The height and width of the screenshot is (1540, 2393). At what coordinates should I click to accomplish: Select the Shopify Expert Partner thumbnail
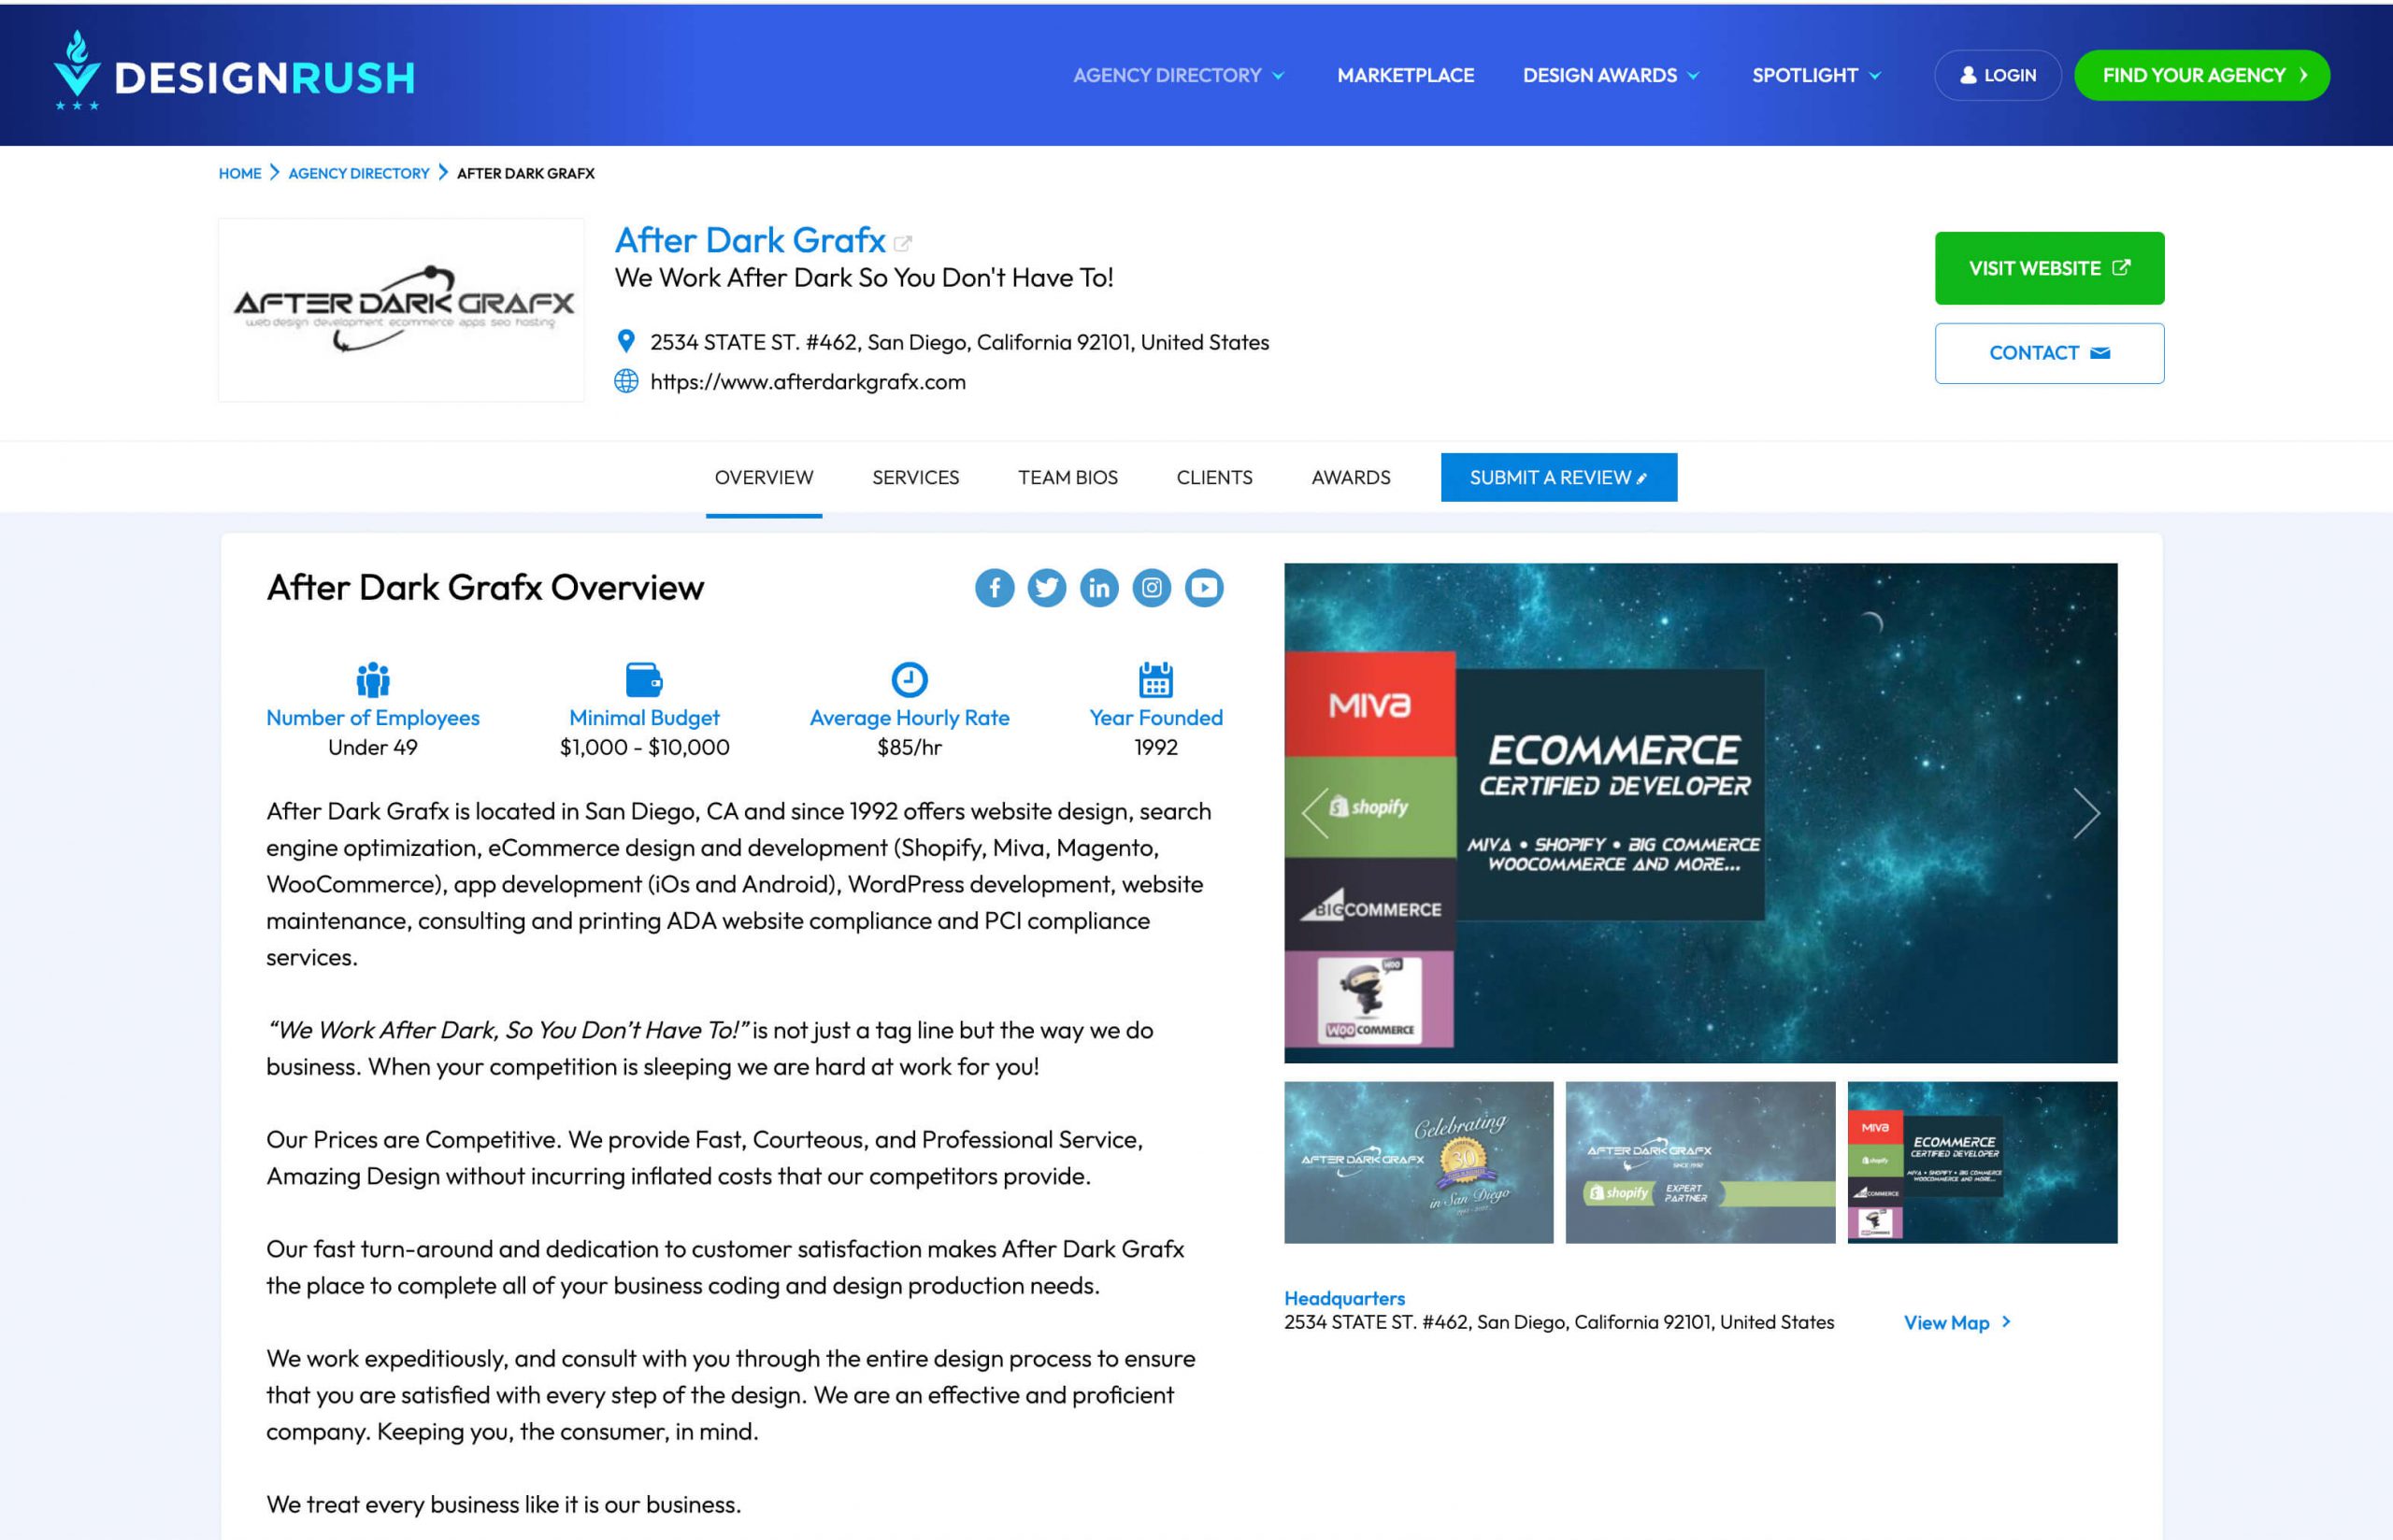coord(1700,1162)
